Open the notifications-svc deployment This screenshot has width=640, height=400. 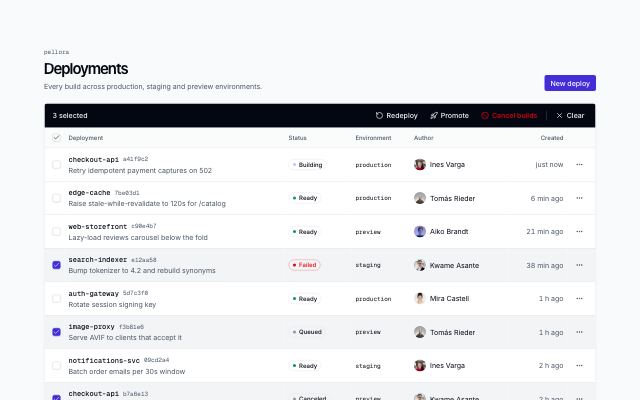click(x=104, y=360)
